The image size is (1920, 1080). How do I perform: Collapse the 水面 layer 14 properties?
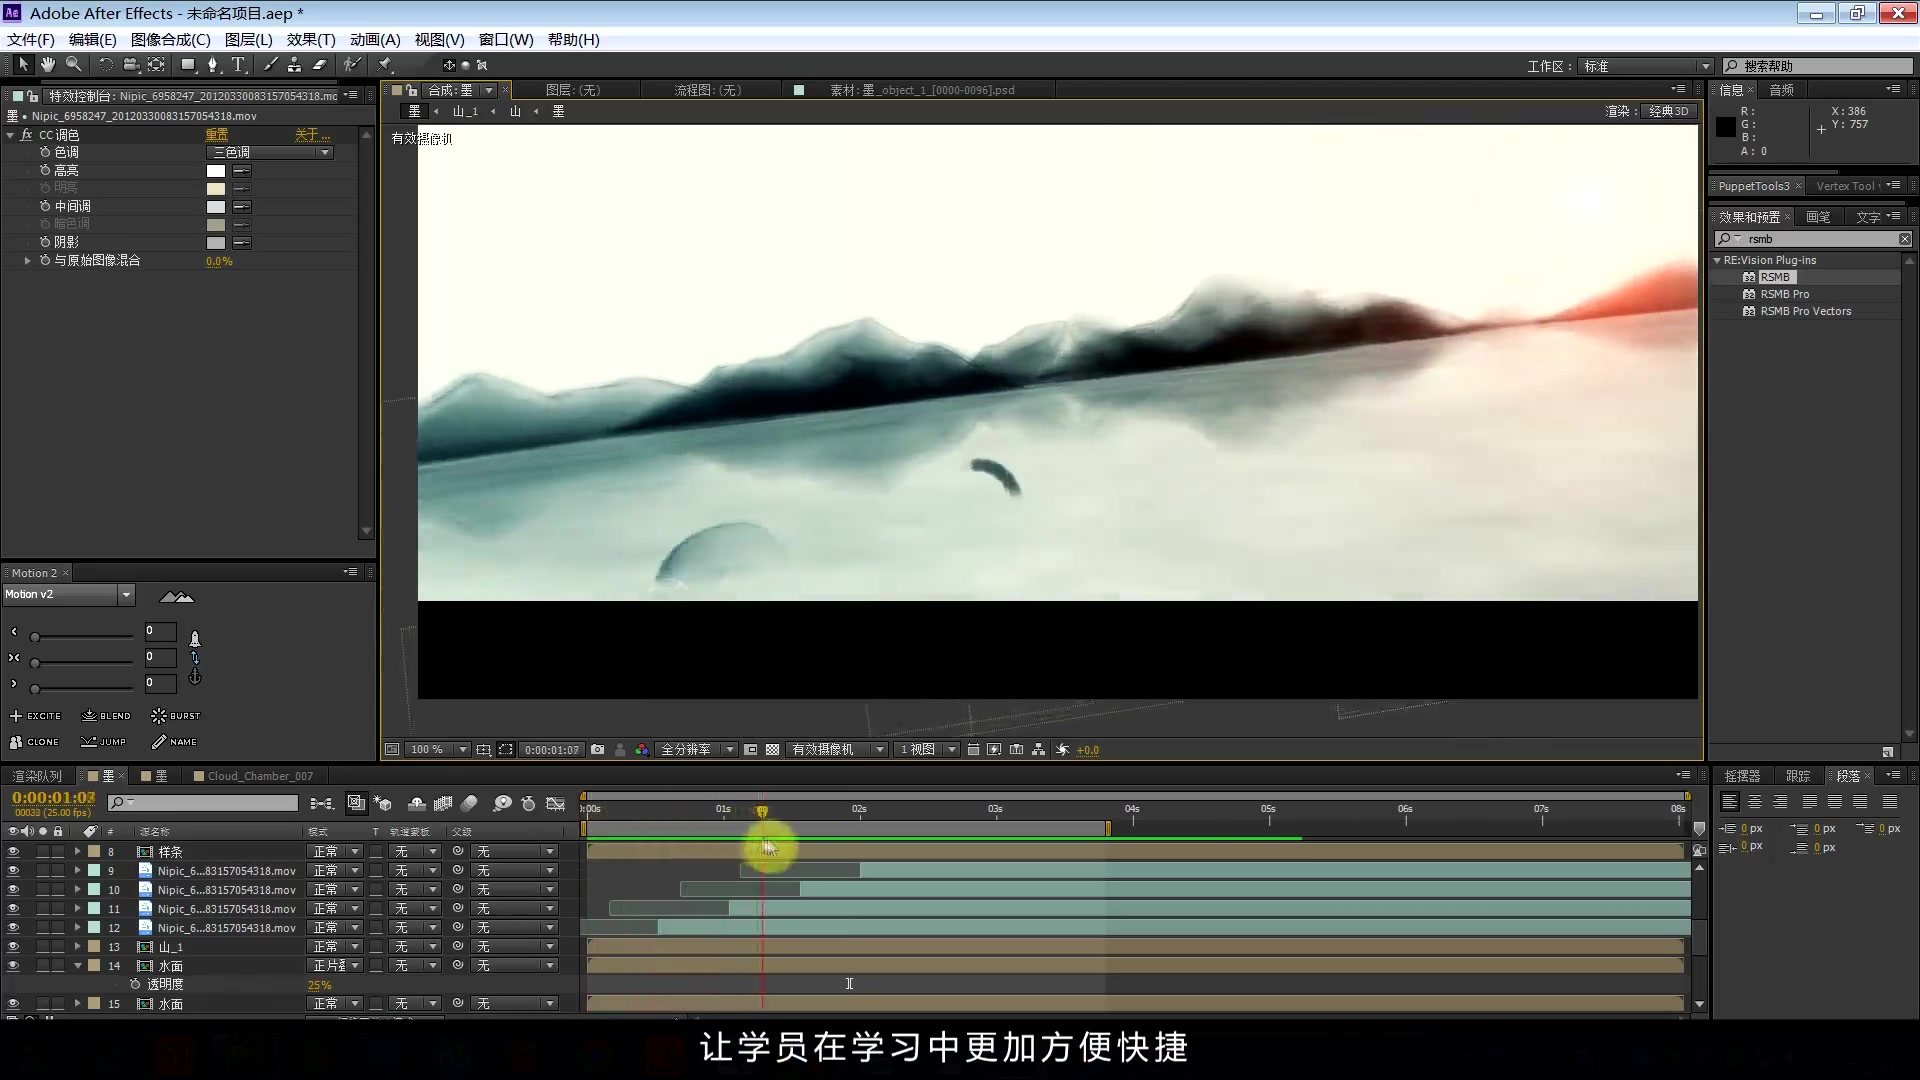click(78, 965)
